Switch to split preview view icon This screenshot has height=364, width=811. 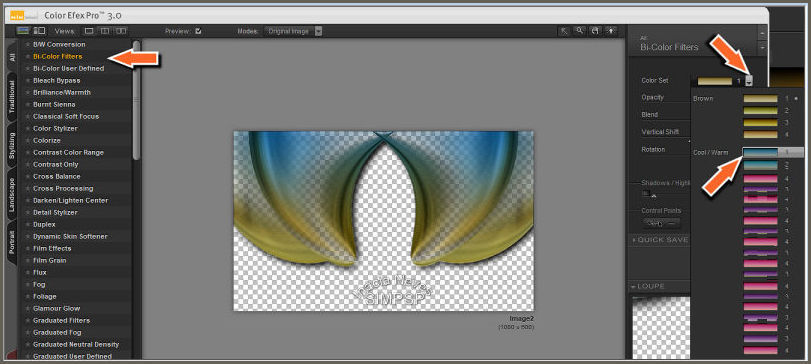[x=105, y=31]
